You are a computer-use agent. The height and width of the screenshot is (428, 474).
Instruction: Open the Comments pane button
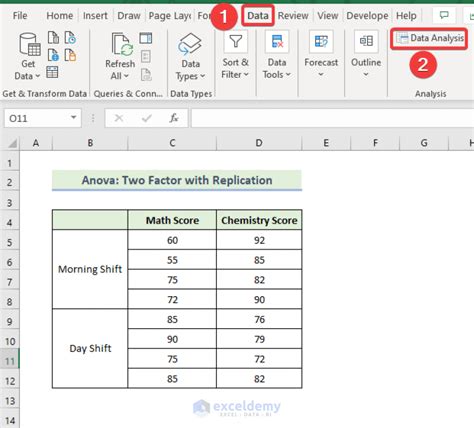pyautogui.click(x=444, y=15)
